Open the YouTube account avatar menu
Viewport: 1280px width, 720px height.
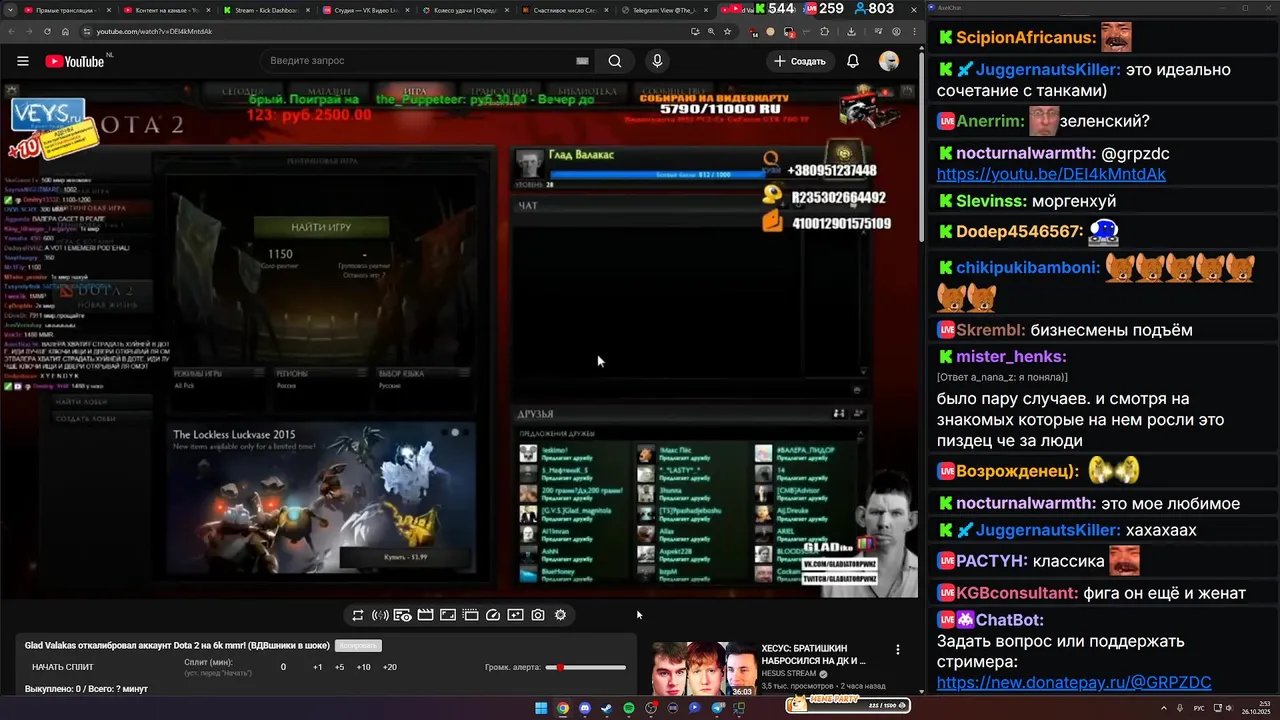[889, 61]
